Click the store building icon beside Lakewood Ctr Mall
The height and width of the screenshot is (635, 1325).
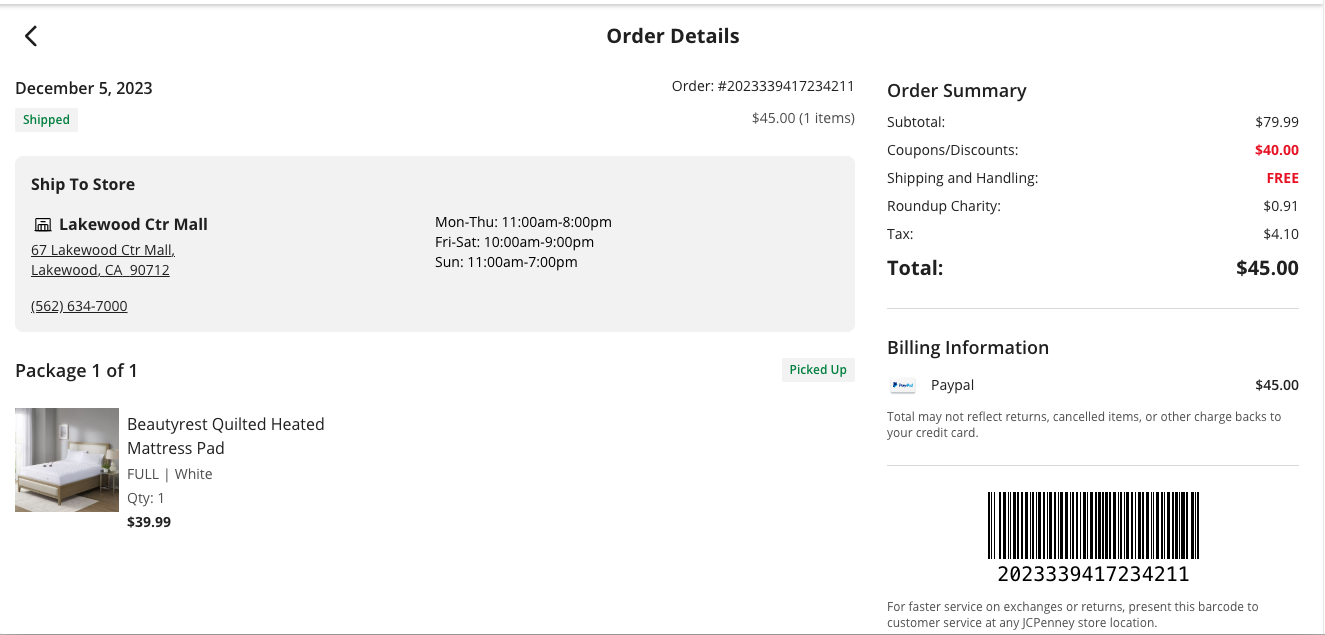[x=42, y=225]
